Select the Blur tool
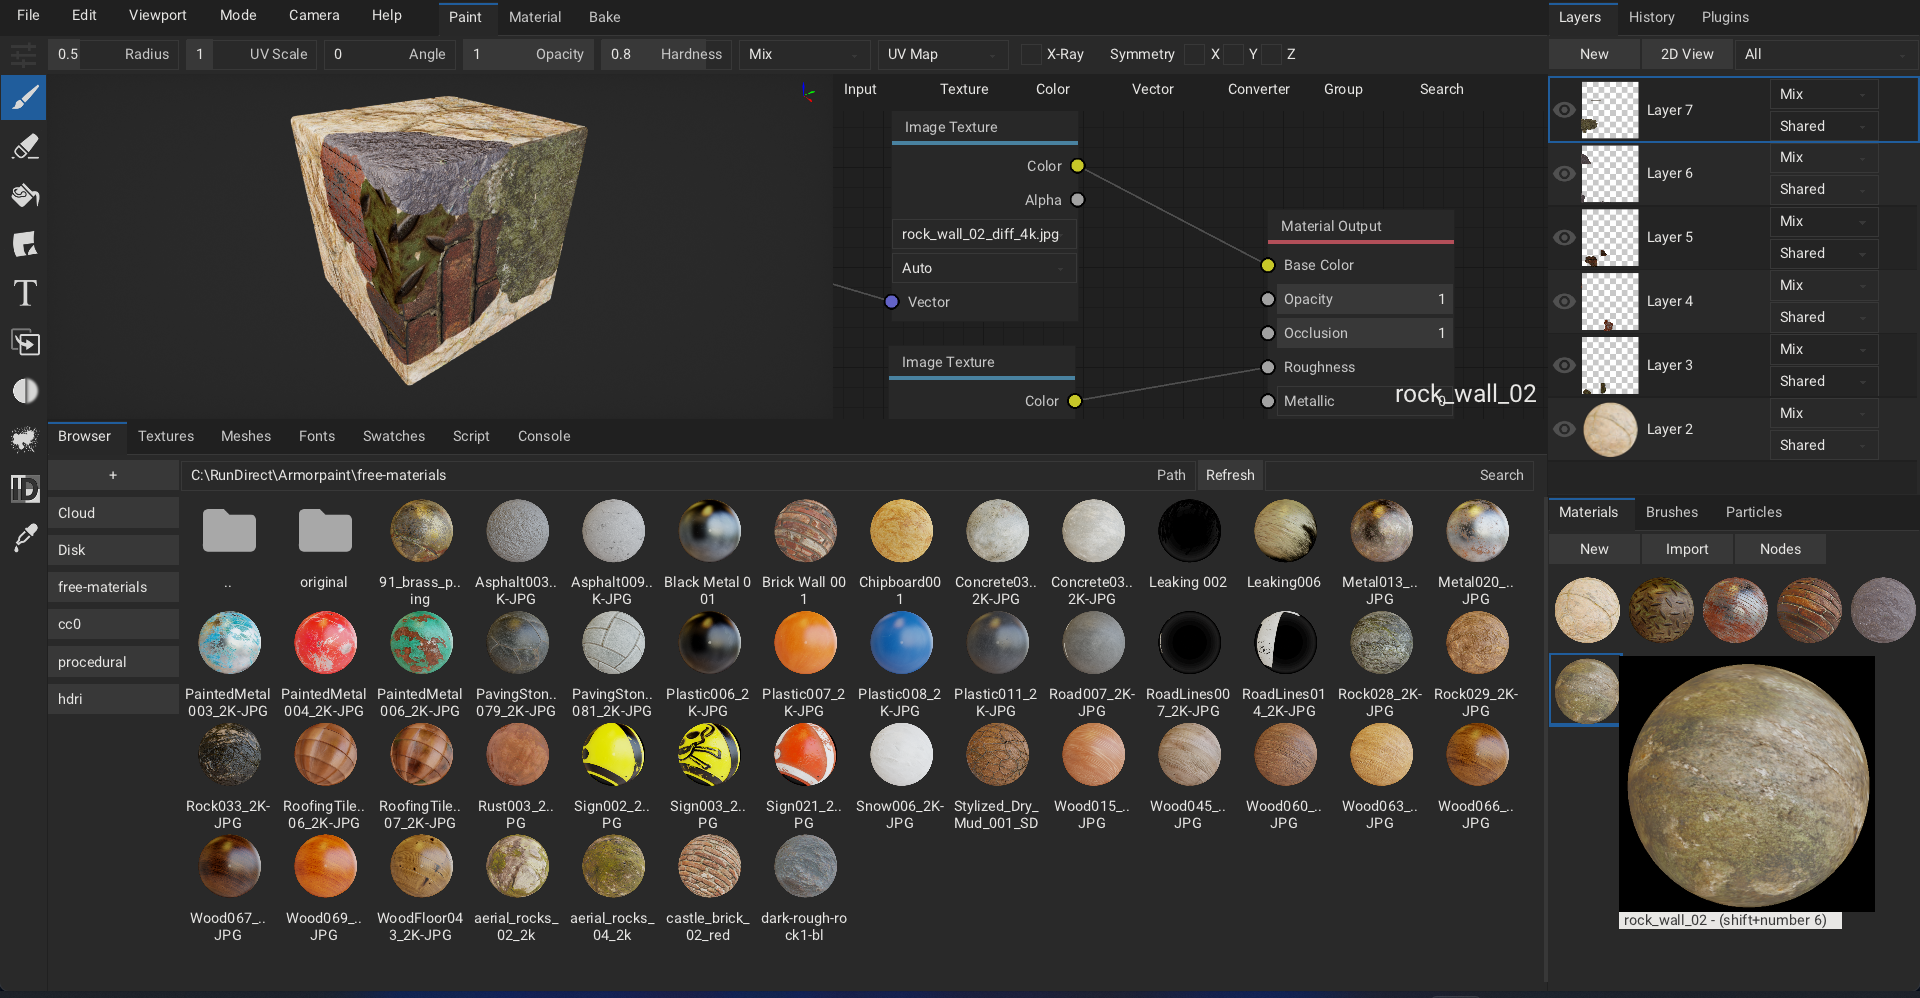The height and width of the screenshot is (998, 1920). tap(23, 390)
